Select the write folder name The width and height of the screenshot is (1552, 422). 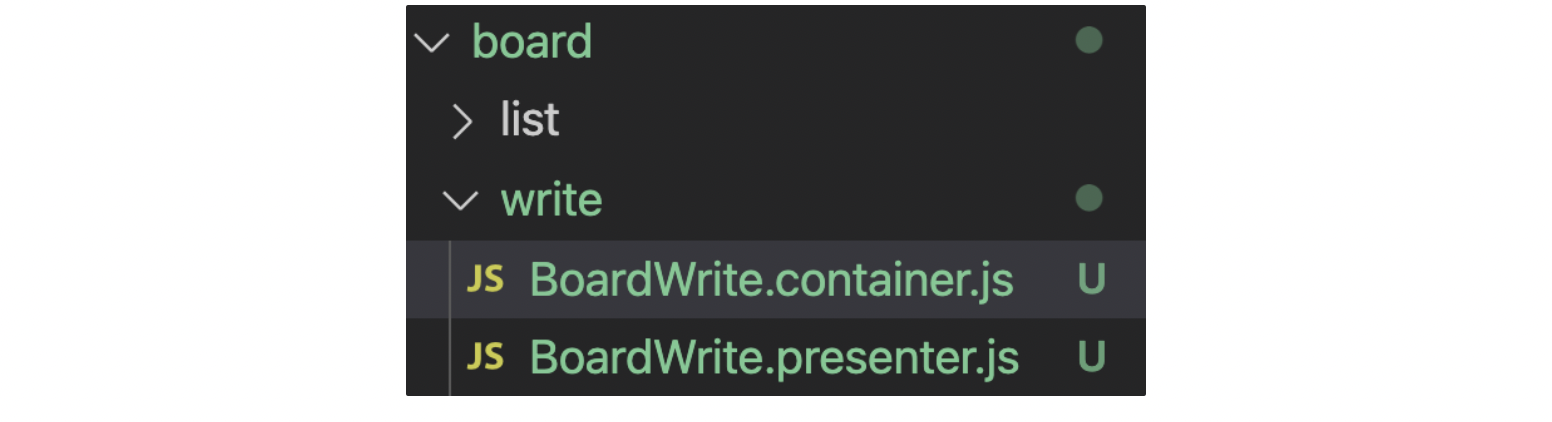pos(552,199)
